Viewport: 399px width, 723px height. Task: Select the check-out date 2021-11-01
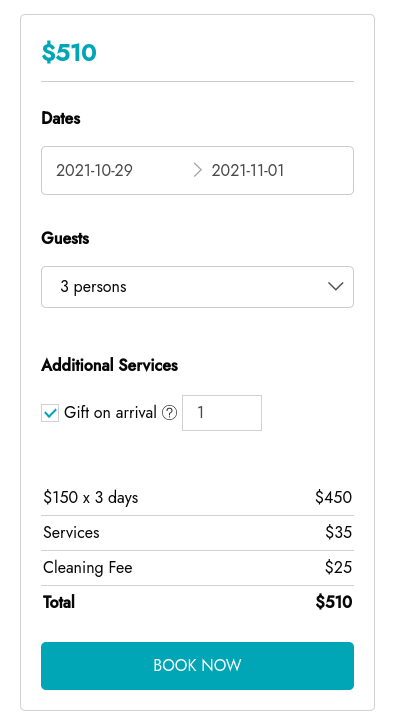click(248, 171)
